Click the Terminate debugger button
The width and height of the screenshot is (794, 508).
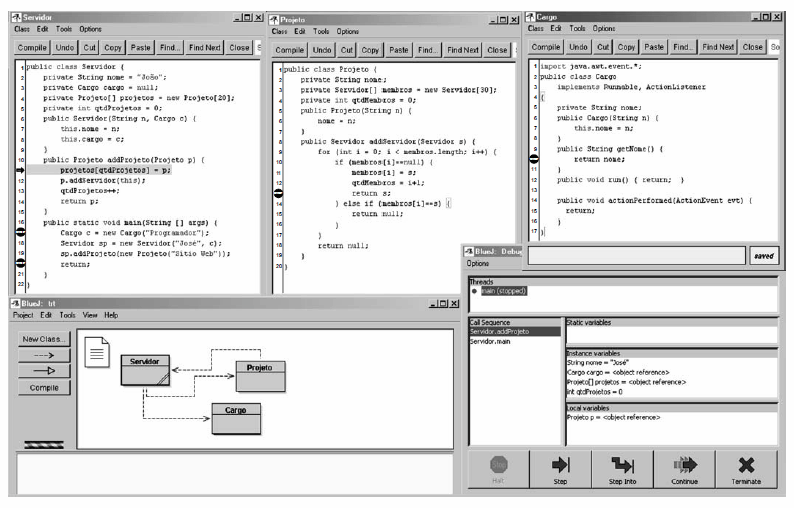(x=746, y=469)
